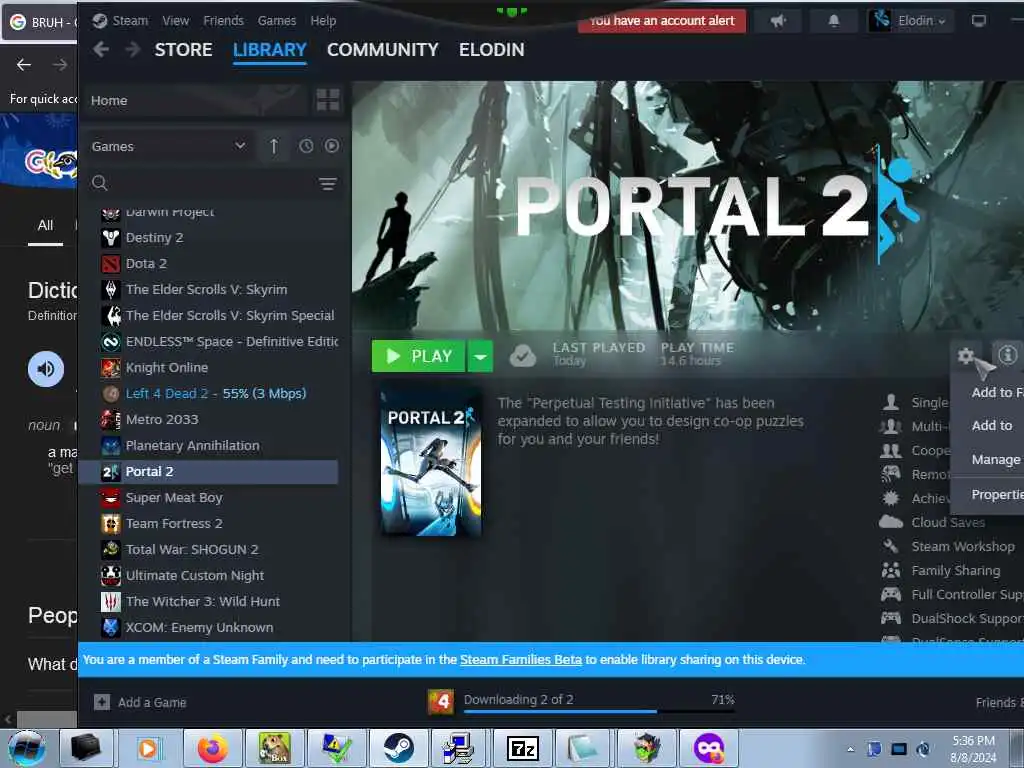Expand the Elodin account dropdown
Screen dimensions: 1024x768
coord(912,21)
